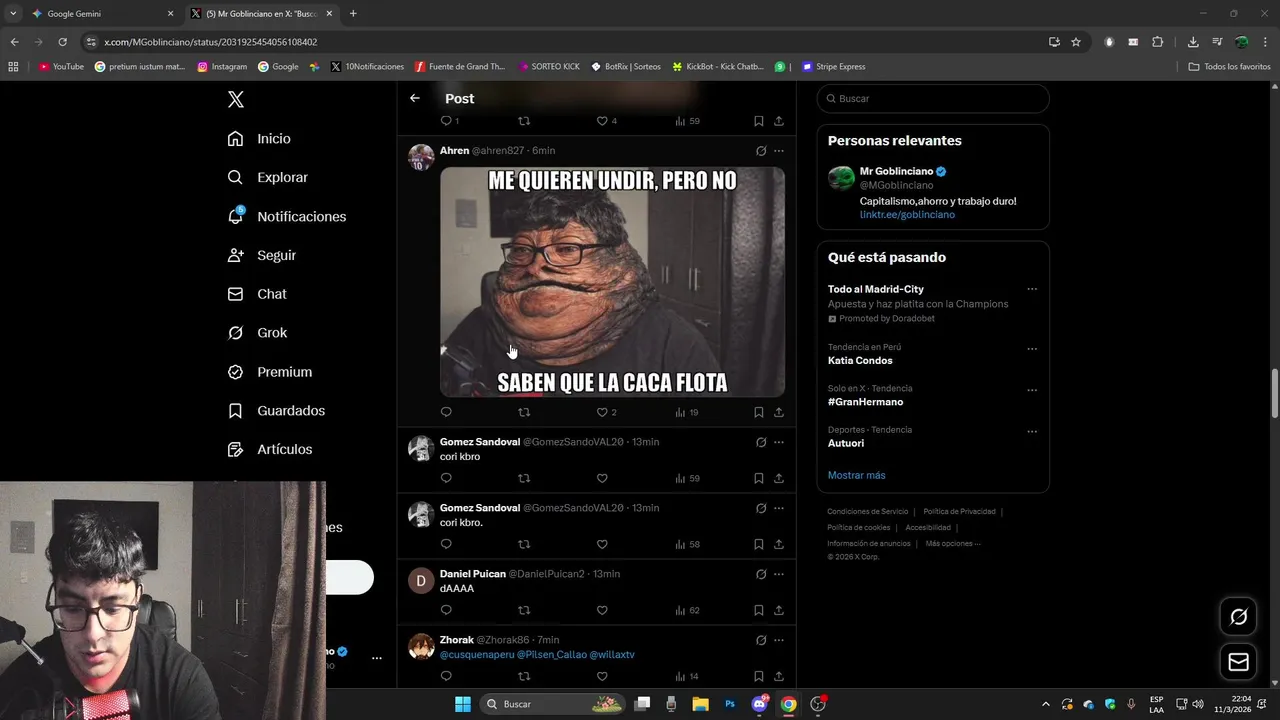The height and width of the screenshot is (720, 1280).
Task: Like the "cori kbro." reply with 58 views
Action: (602, 544)
